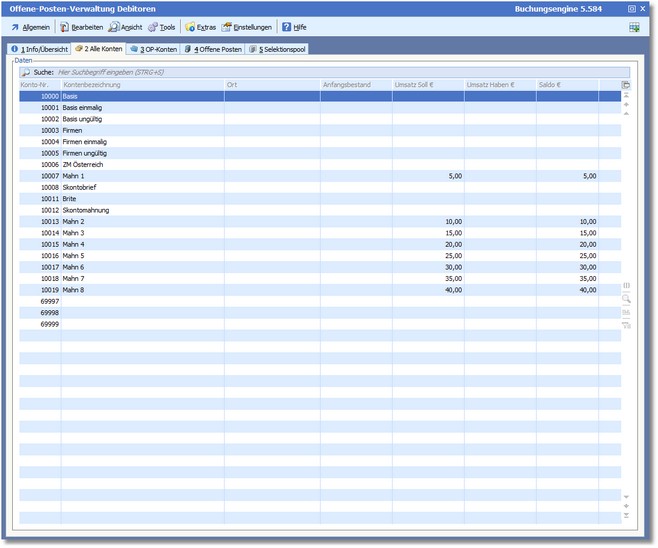The height and width of the screenshot is (548, 658).
Task: Jump to first row with top arrow
Action: point(626,96)
